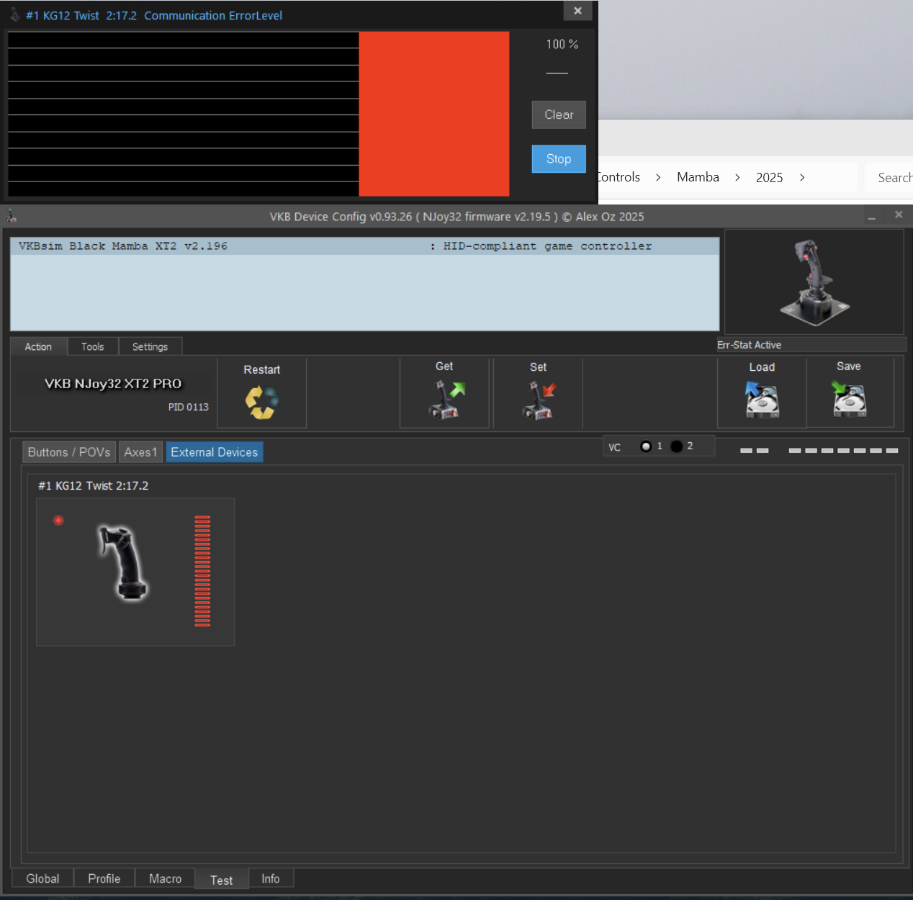Click the red segmented level meter
The height and width of the screenshot is (900, 913).
pyautogui.click(x=202, y=571)
